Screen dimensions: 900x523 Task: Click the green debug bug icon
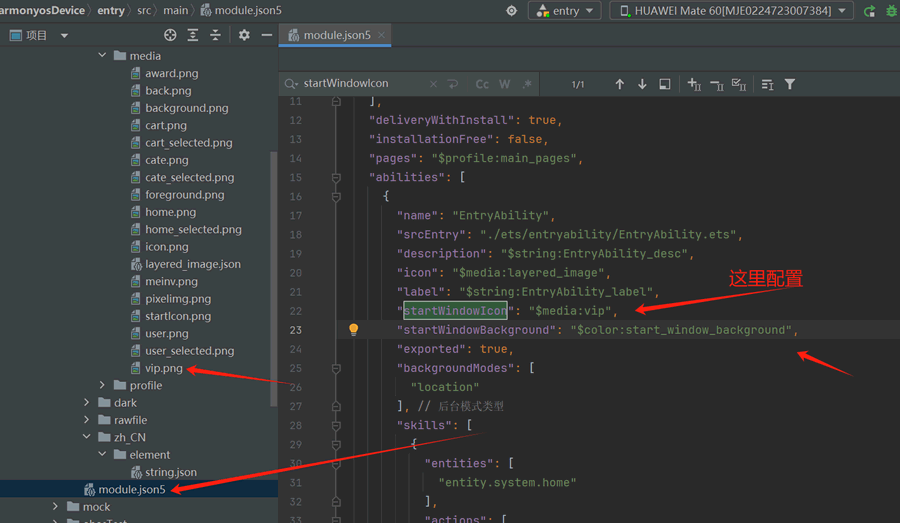[891, 10]
